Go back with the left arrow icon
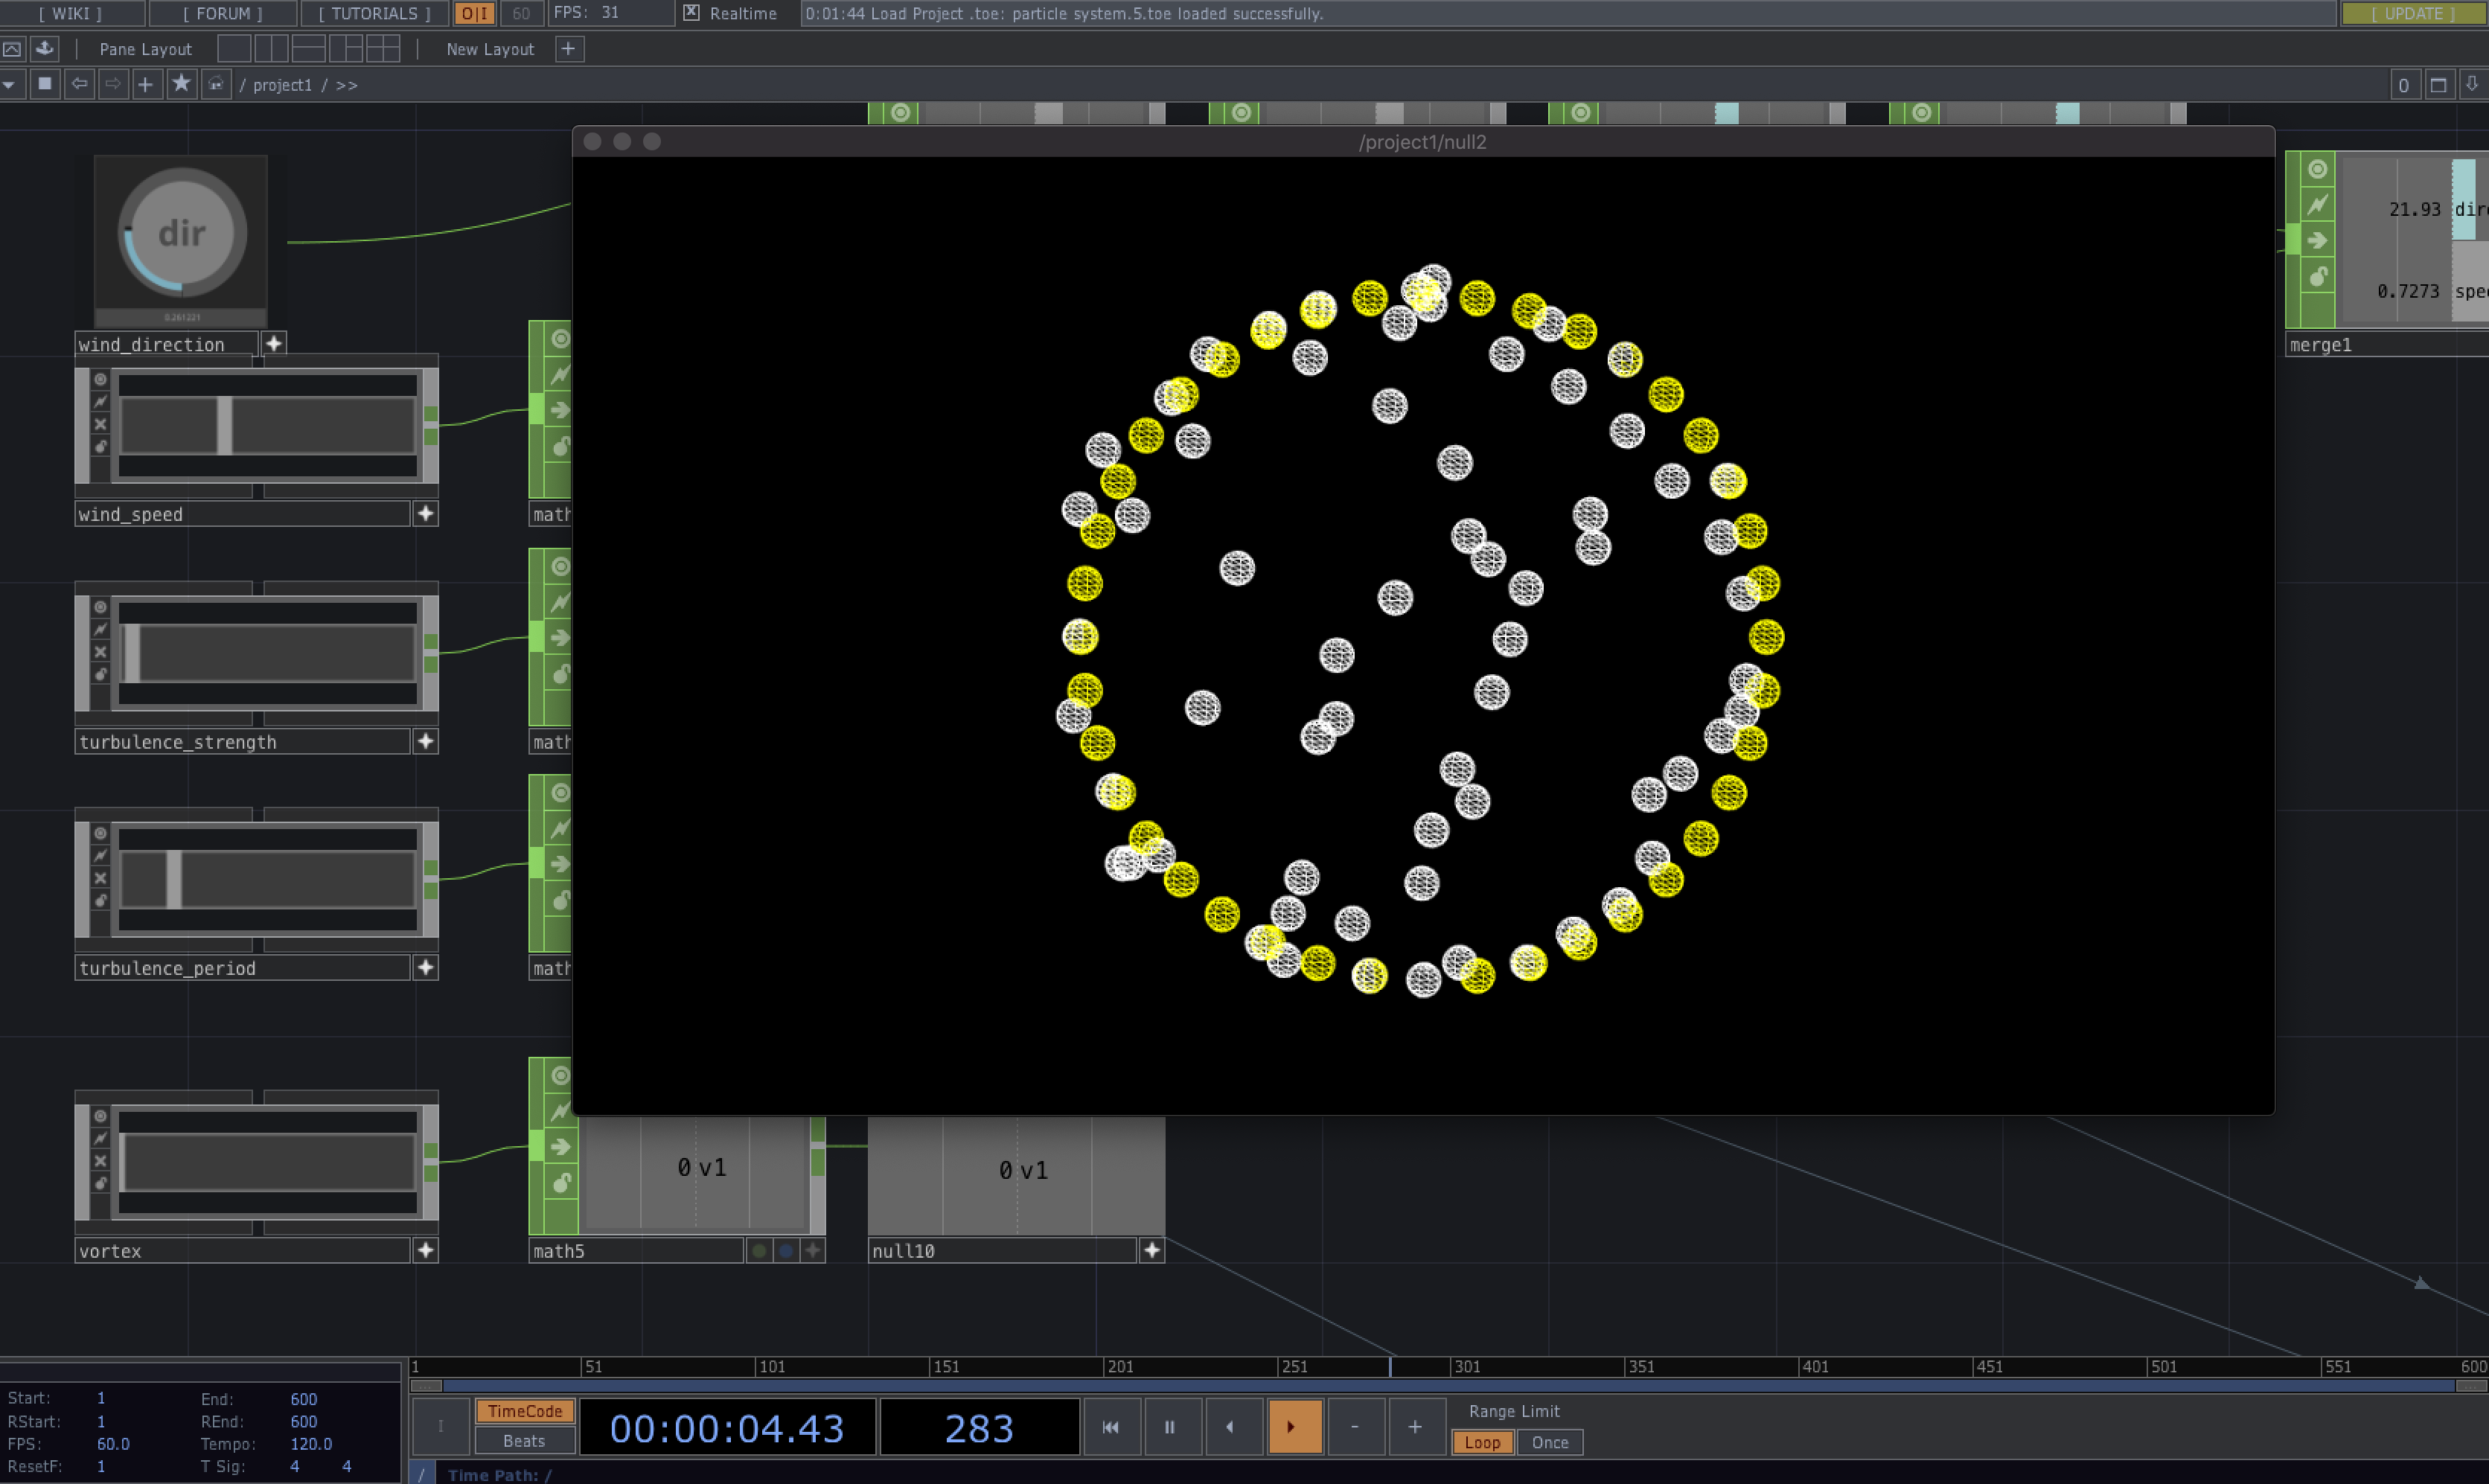This screenshot has height=1484, width=2489. [79, 84]
